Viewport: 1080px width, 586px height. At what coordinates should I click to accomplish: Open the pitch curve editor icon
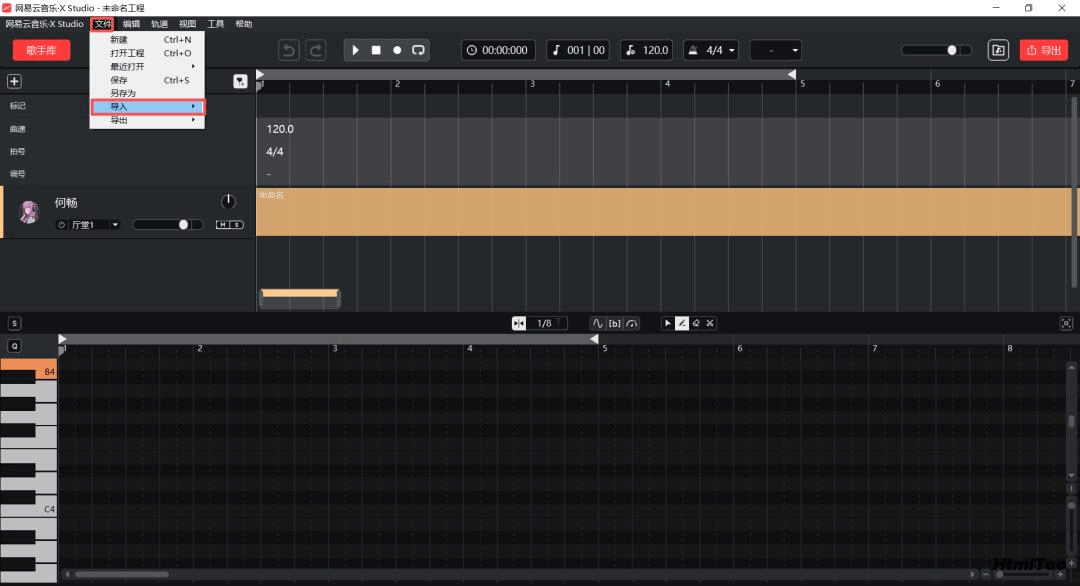(597, 323)
